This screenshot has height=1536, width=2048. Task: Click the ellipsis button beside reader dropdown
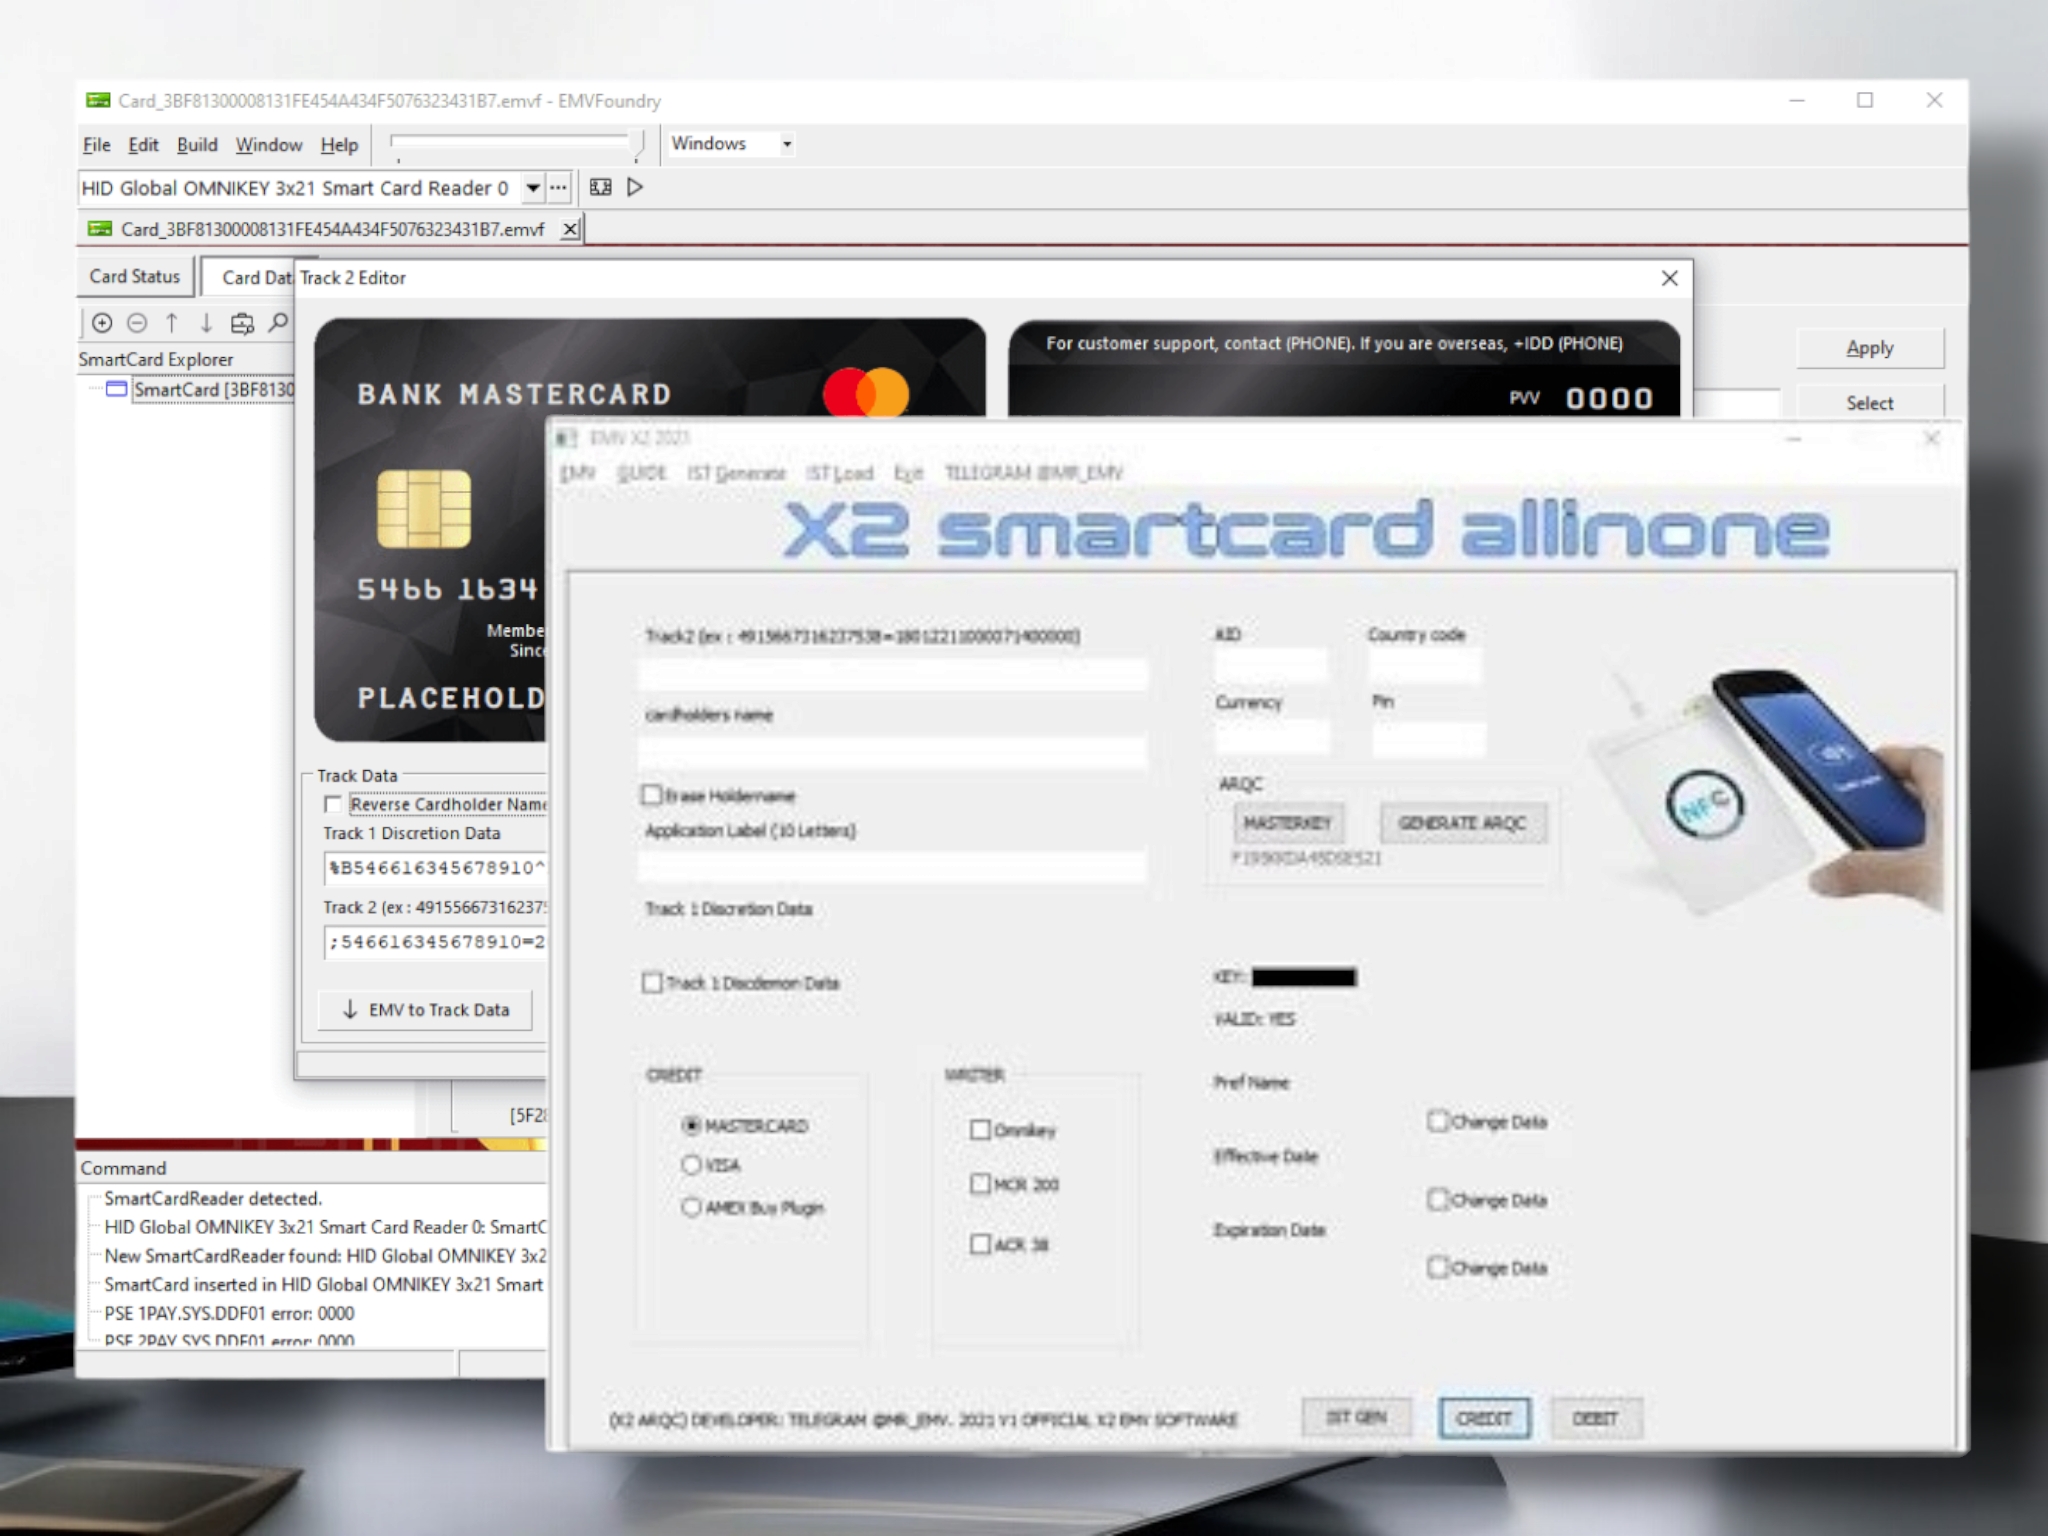click(x=558, y=187)
